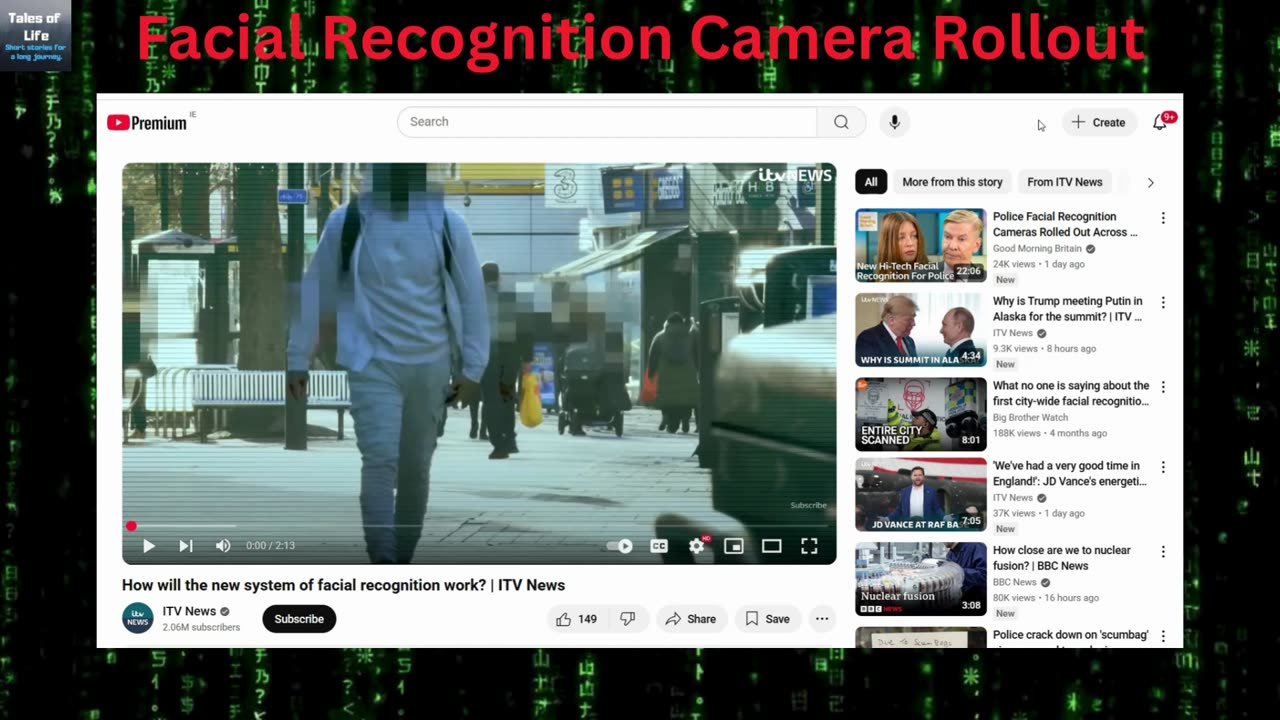
Task: Open BBC News channel link
Action: click(1015, 582)
